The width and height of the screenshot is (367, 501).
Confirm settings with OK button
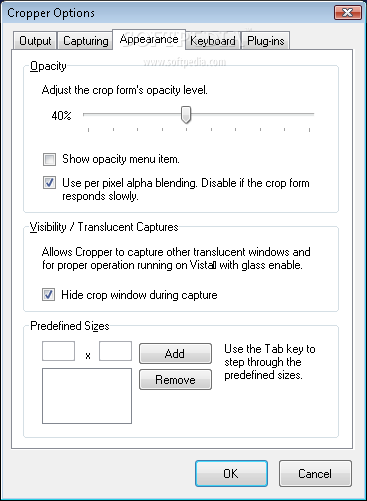coord(231,474)
